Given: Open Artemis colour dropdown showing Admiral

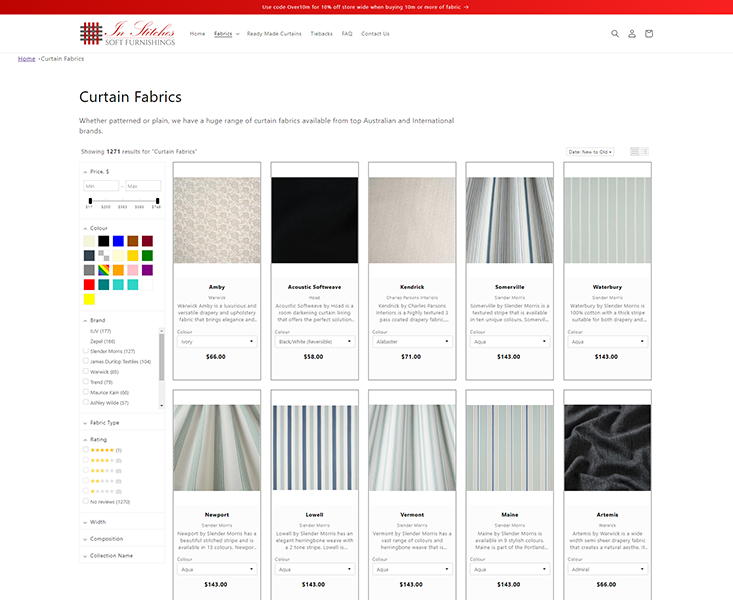Looking at the screenshot, I should [607, 569].
